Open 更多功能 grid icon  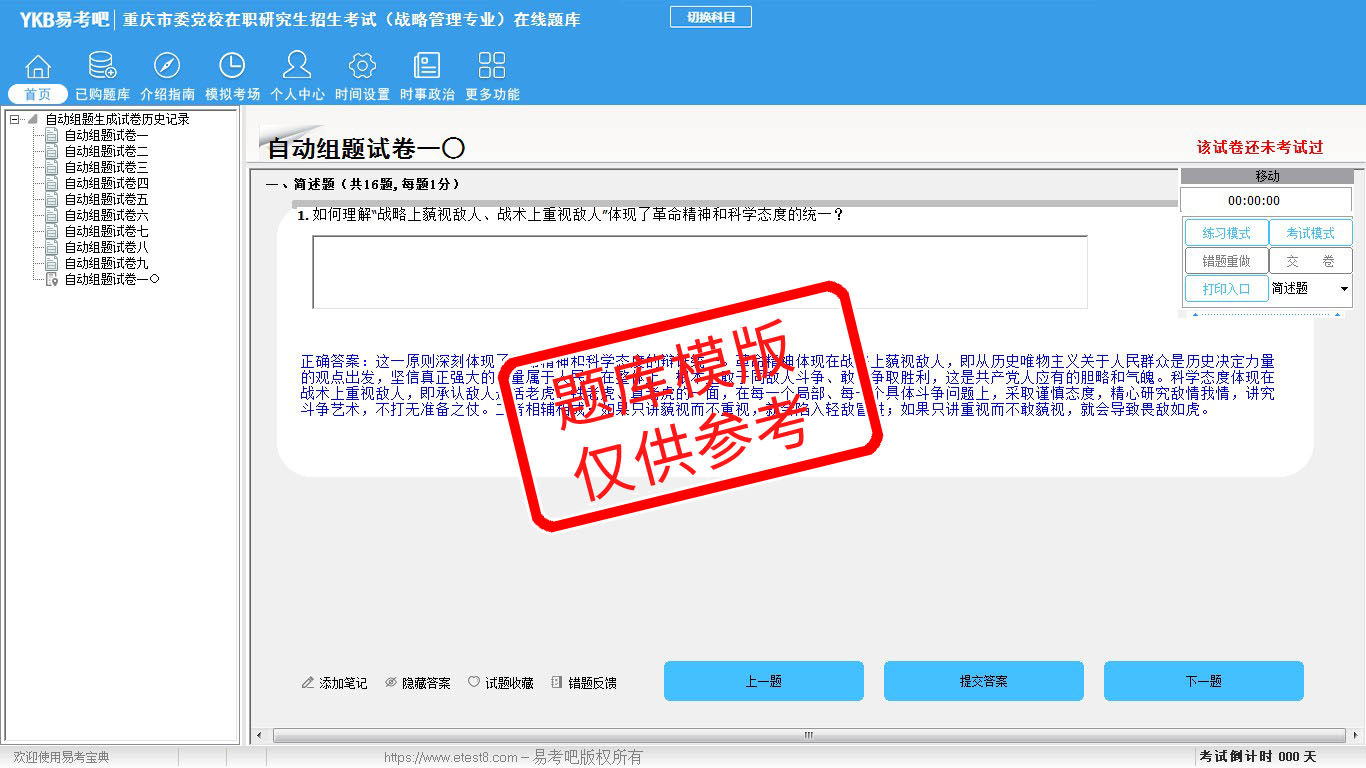[x=492, y=67]
